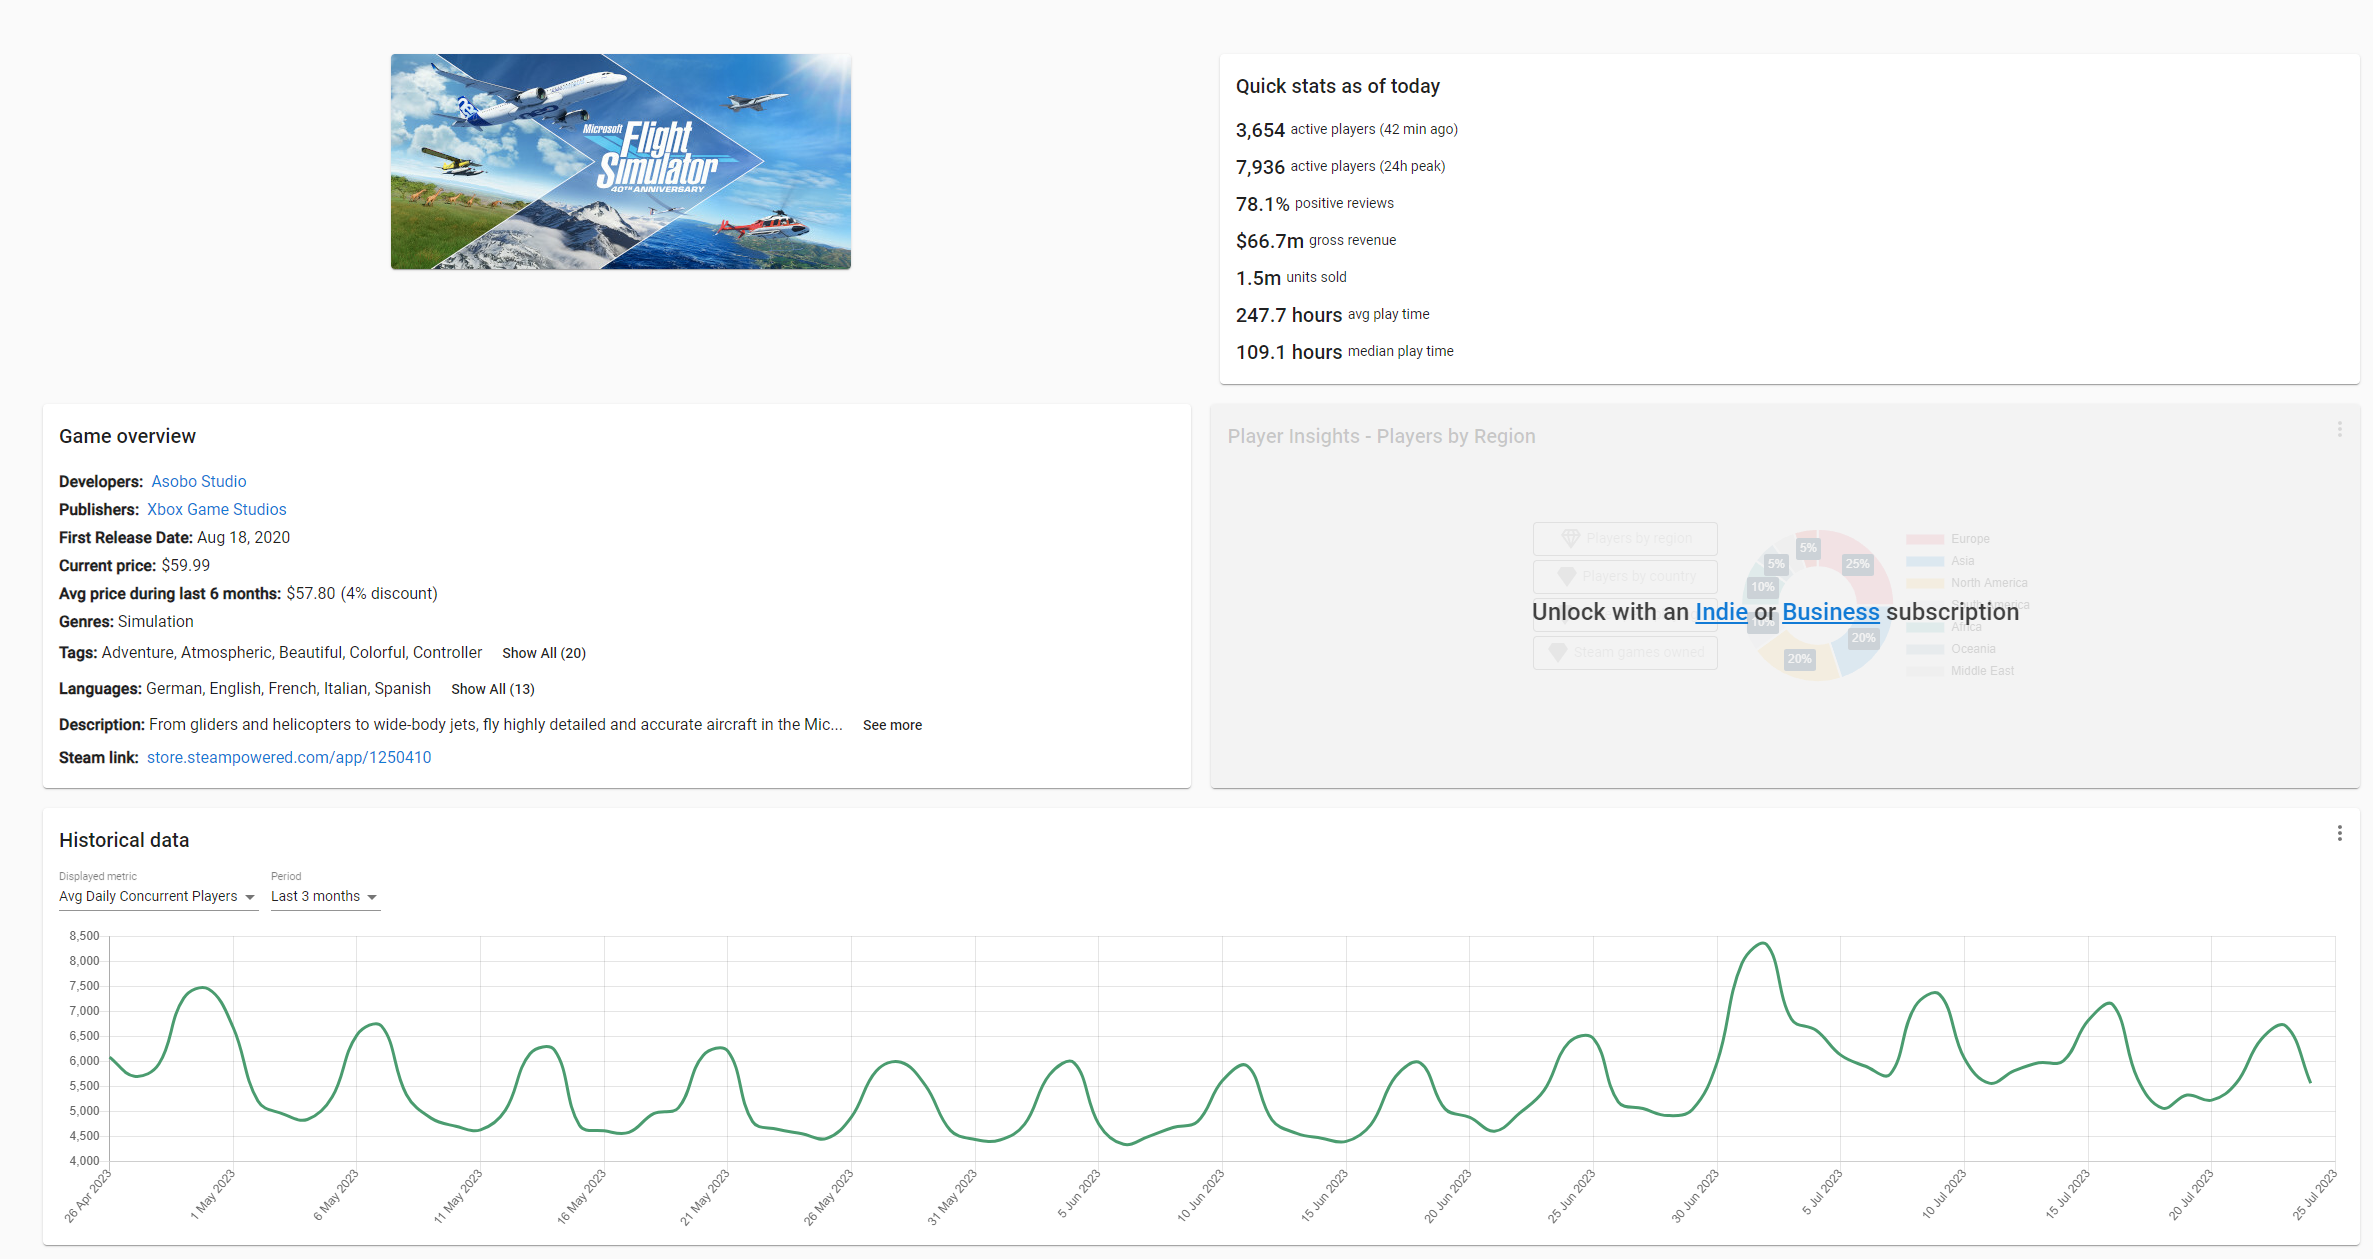Click the Steam games owned button
The image size is (2373, 1259).
coord(1625,652)
